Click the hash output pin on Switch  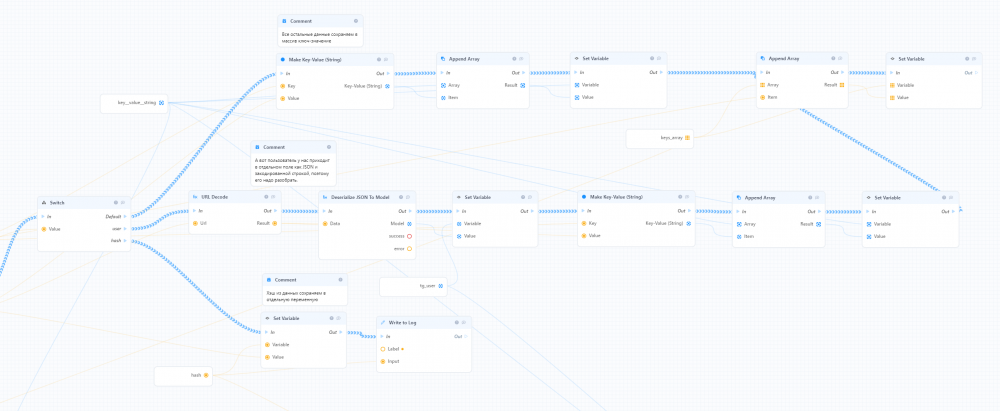point(125,241)
